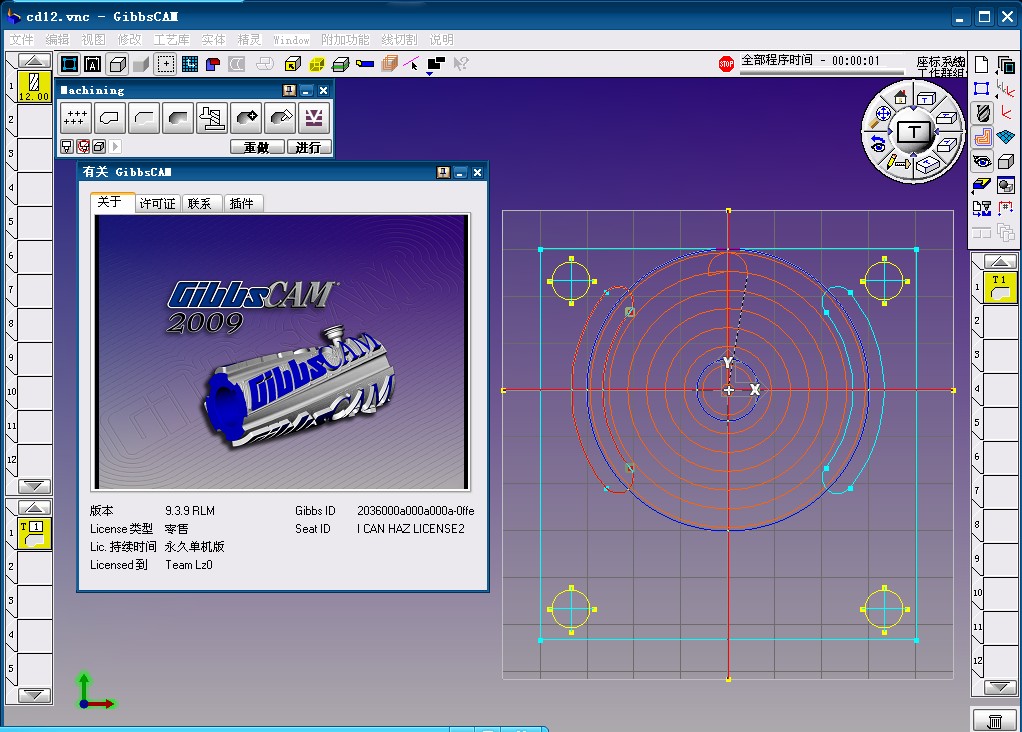Toggle the Render eye icon in right palette
Viewport: 1022px width, 732px height.
coord(982,161)
